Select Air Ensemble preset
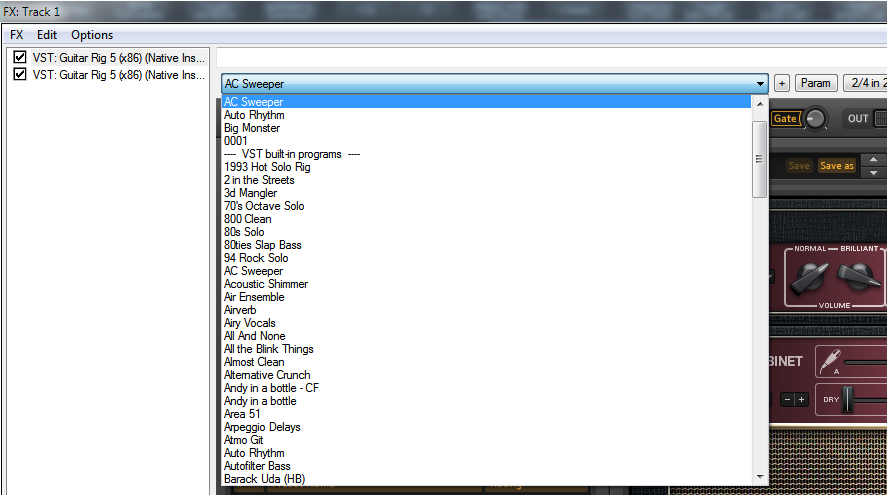The width and height of the screenshot is (887, 495). click(486, 297)
